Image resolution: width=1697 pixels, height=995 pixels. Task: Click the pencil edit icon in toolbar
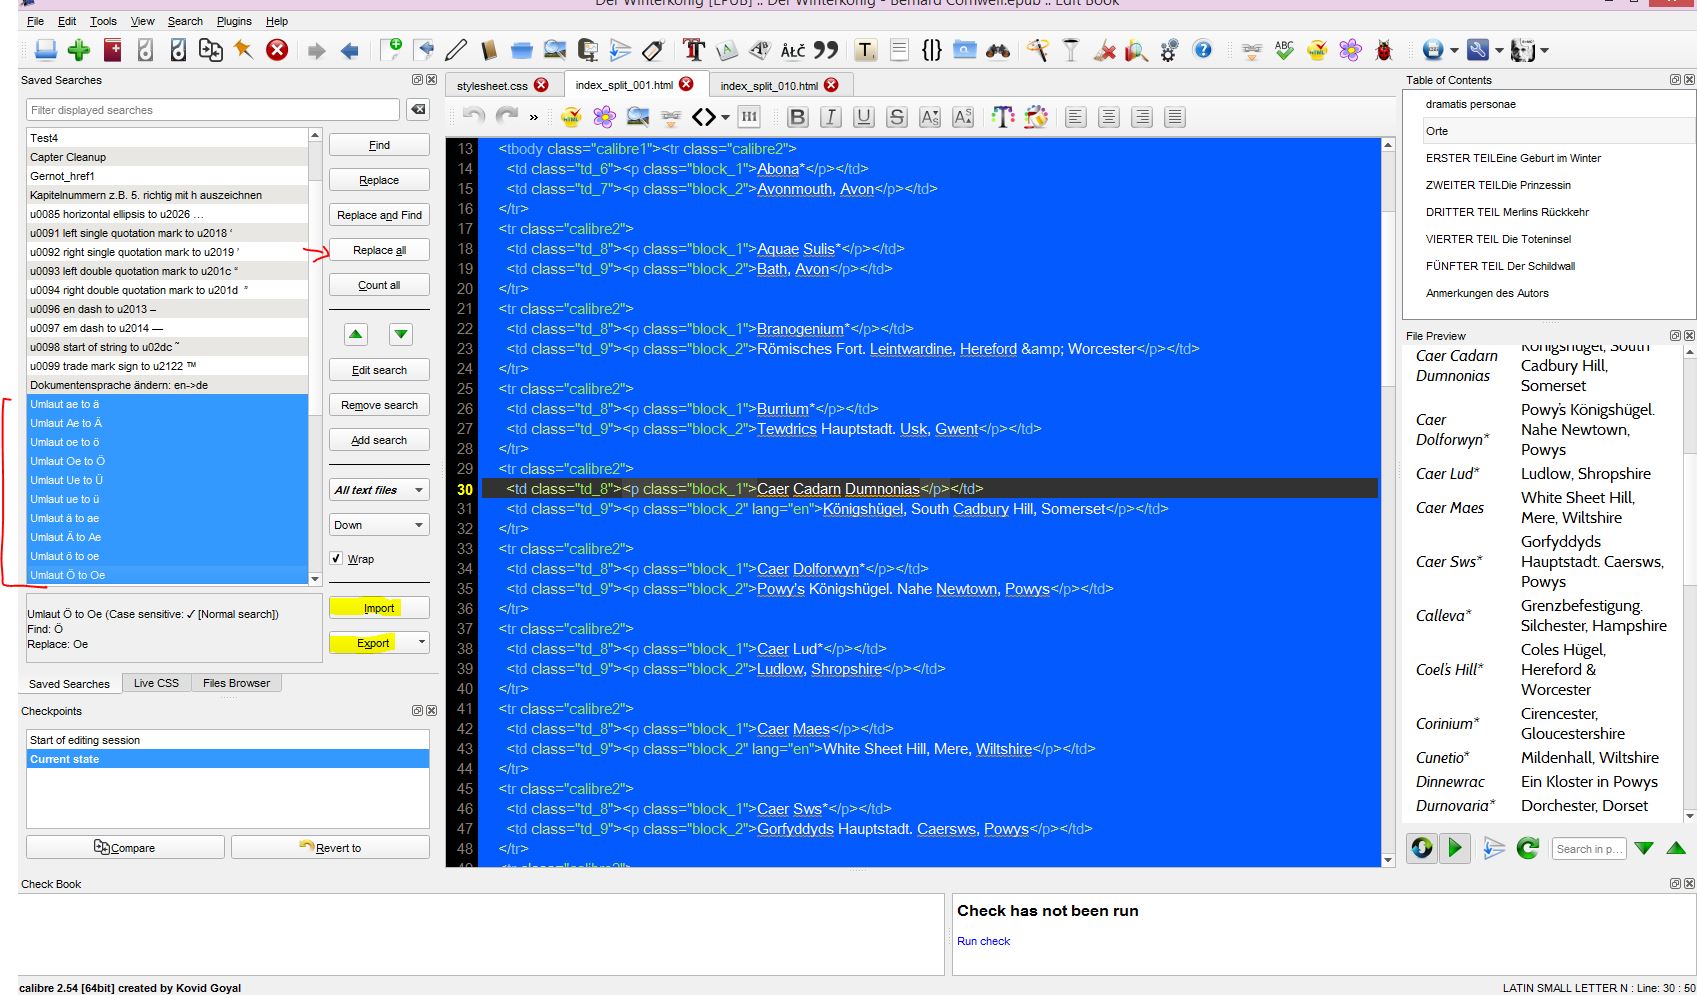click(456, 50)
